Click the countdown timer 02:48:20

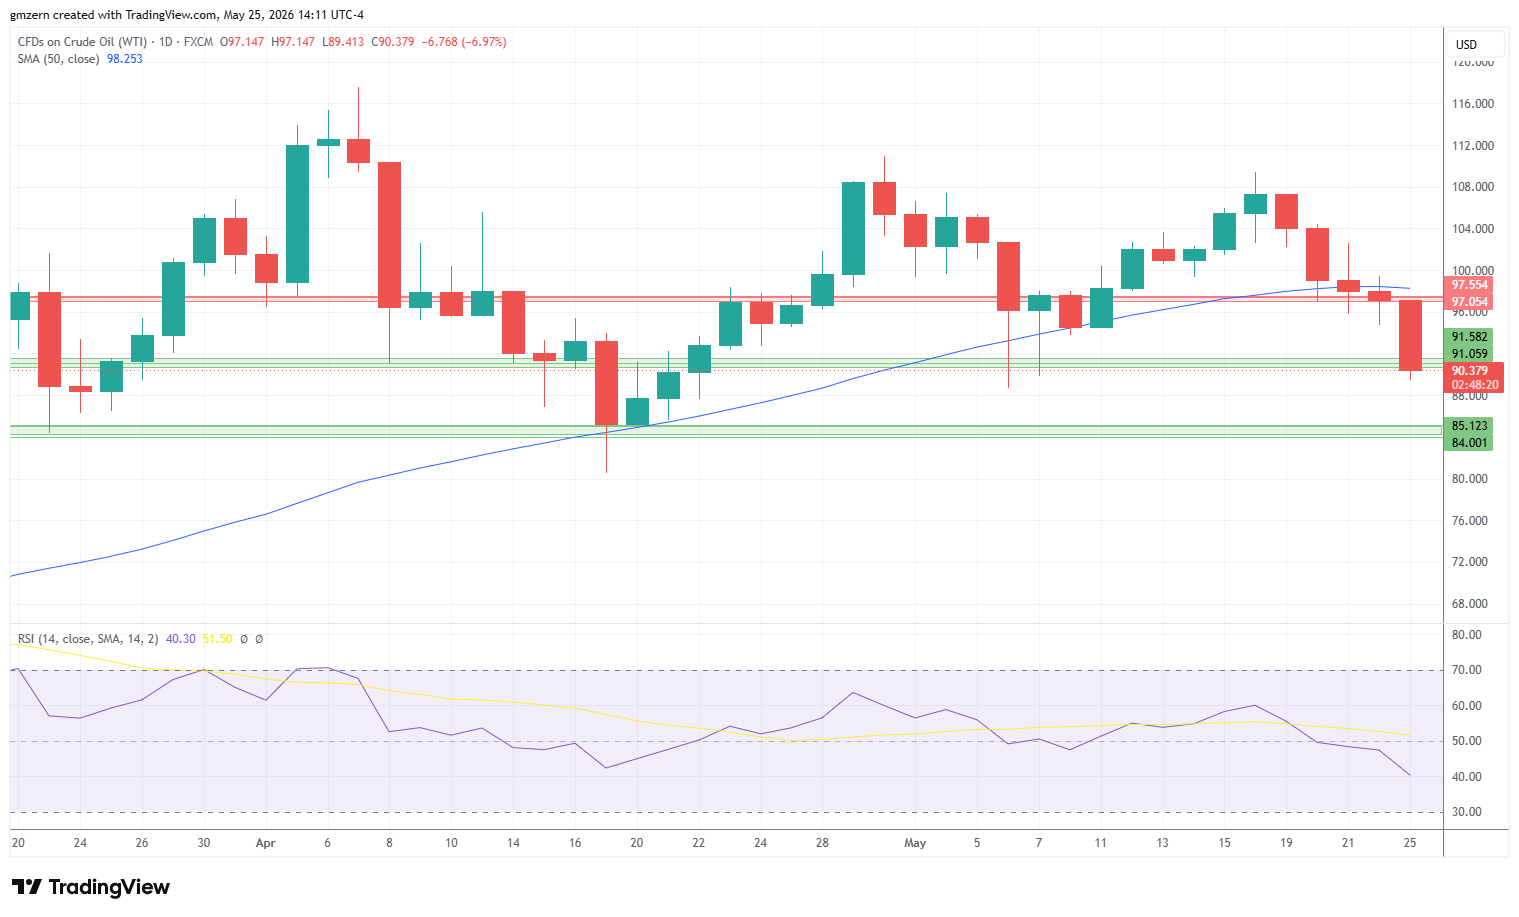pos(1475,385)
